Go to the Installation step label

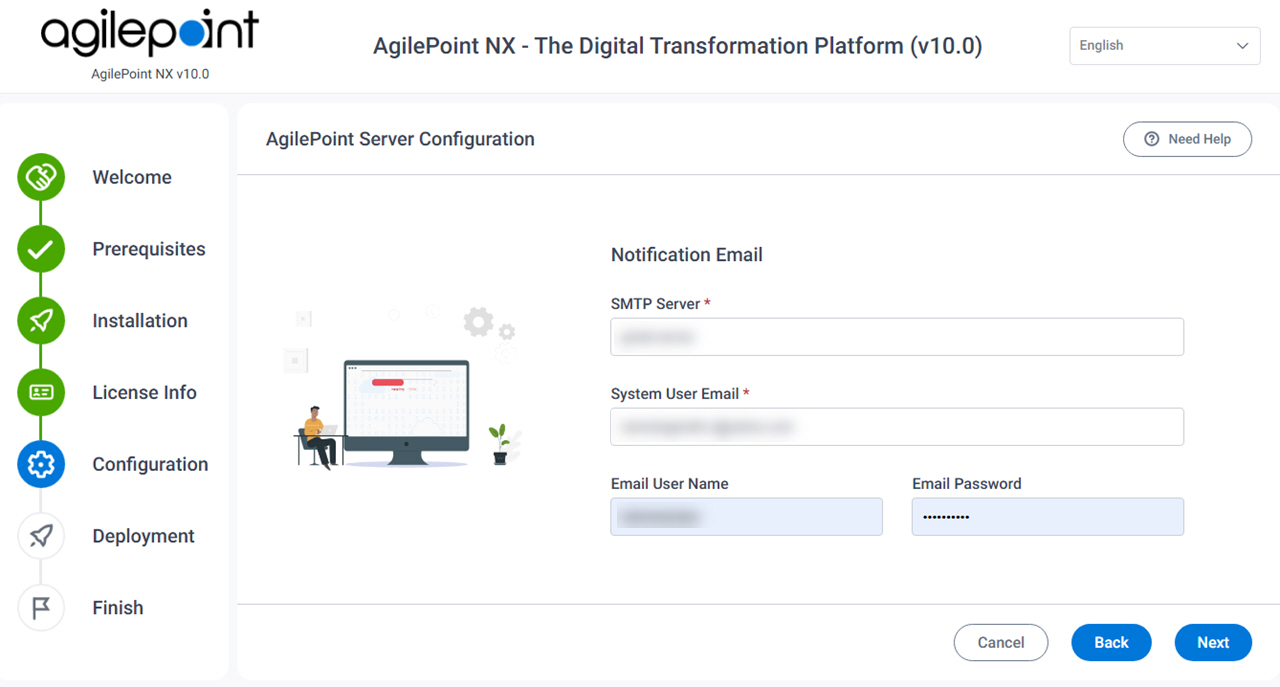click(x=140, y=321)
